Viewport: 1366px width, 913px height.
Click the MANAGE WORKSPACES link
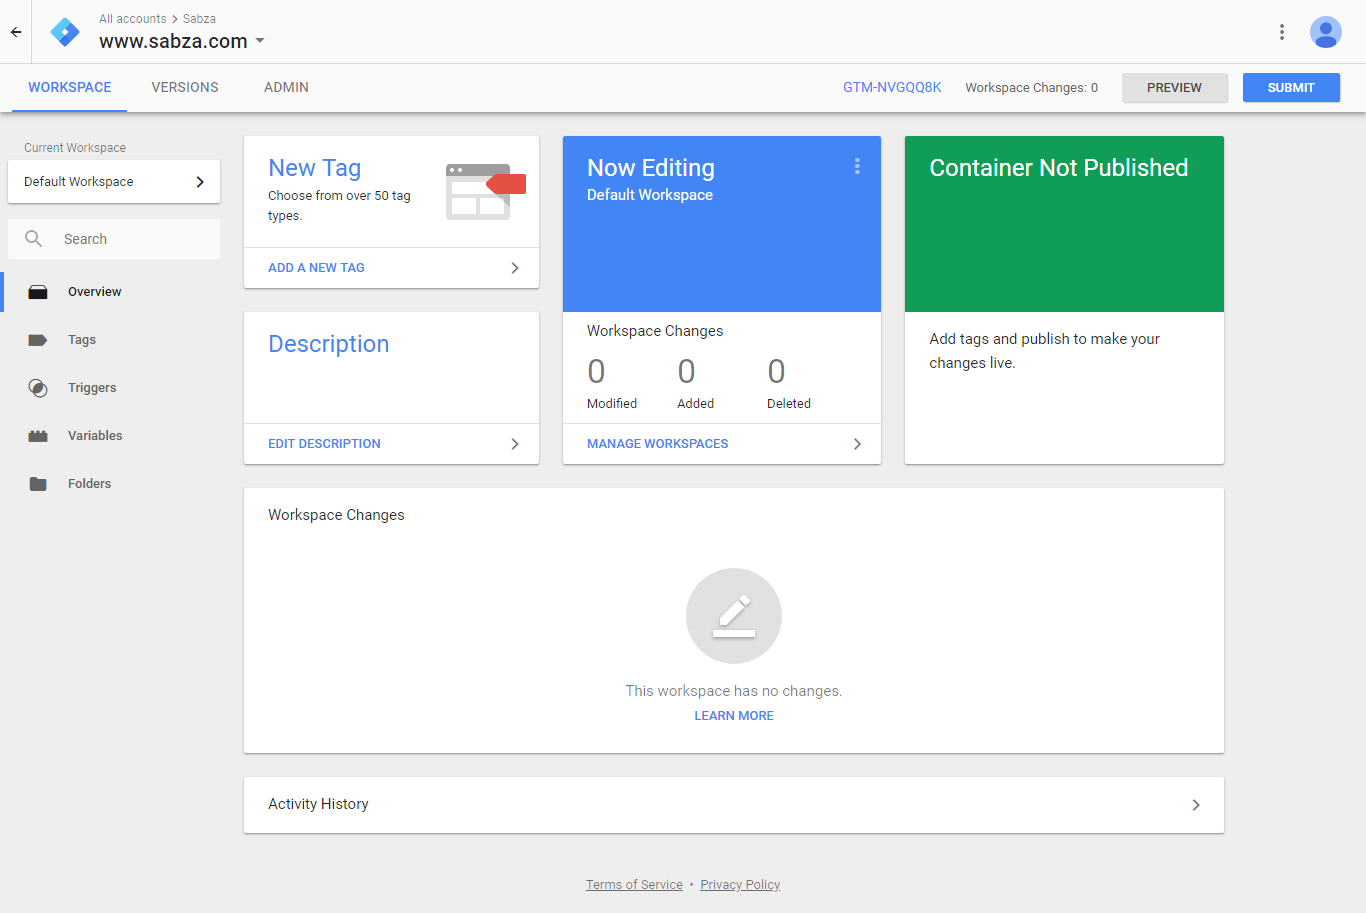[x=657, y=444]
